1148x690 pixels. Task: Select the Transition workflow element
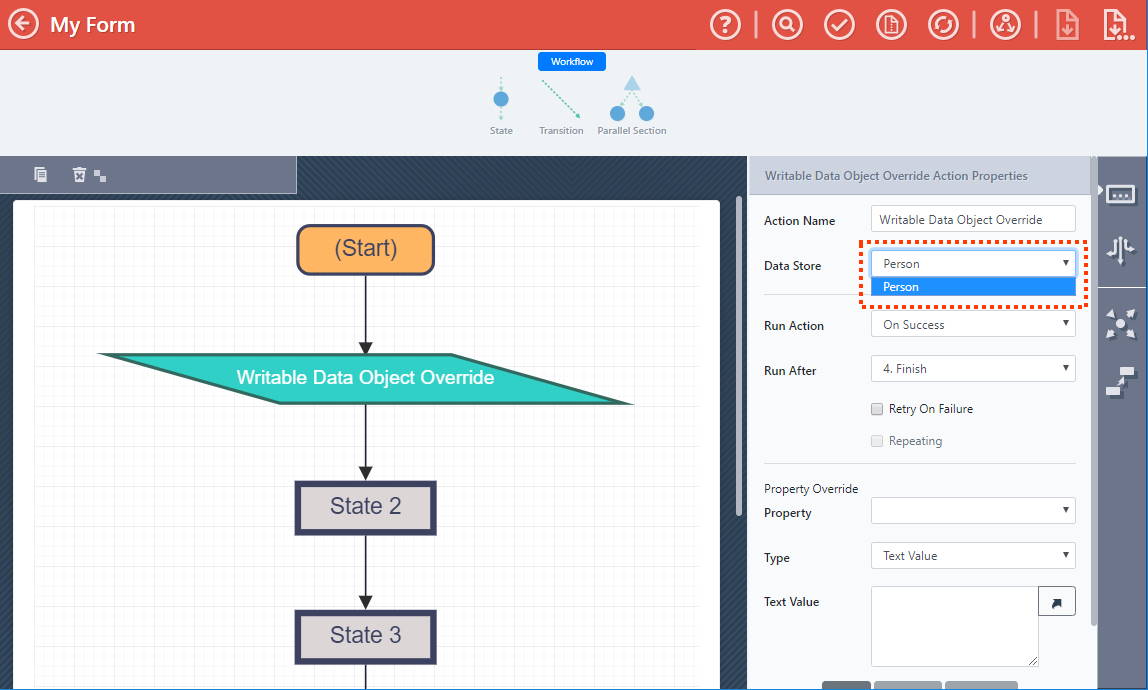[561, 106]
